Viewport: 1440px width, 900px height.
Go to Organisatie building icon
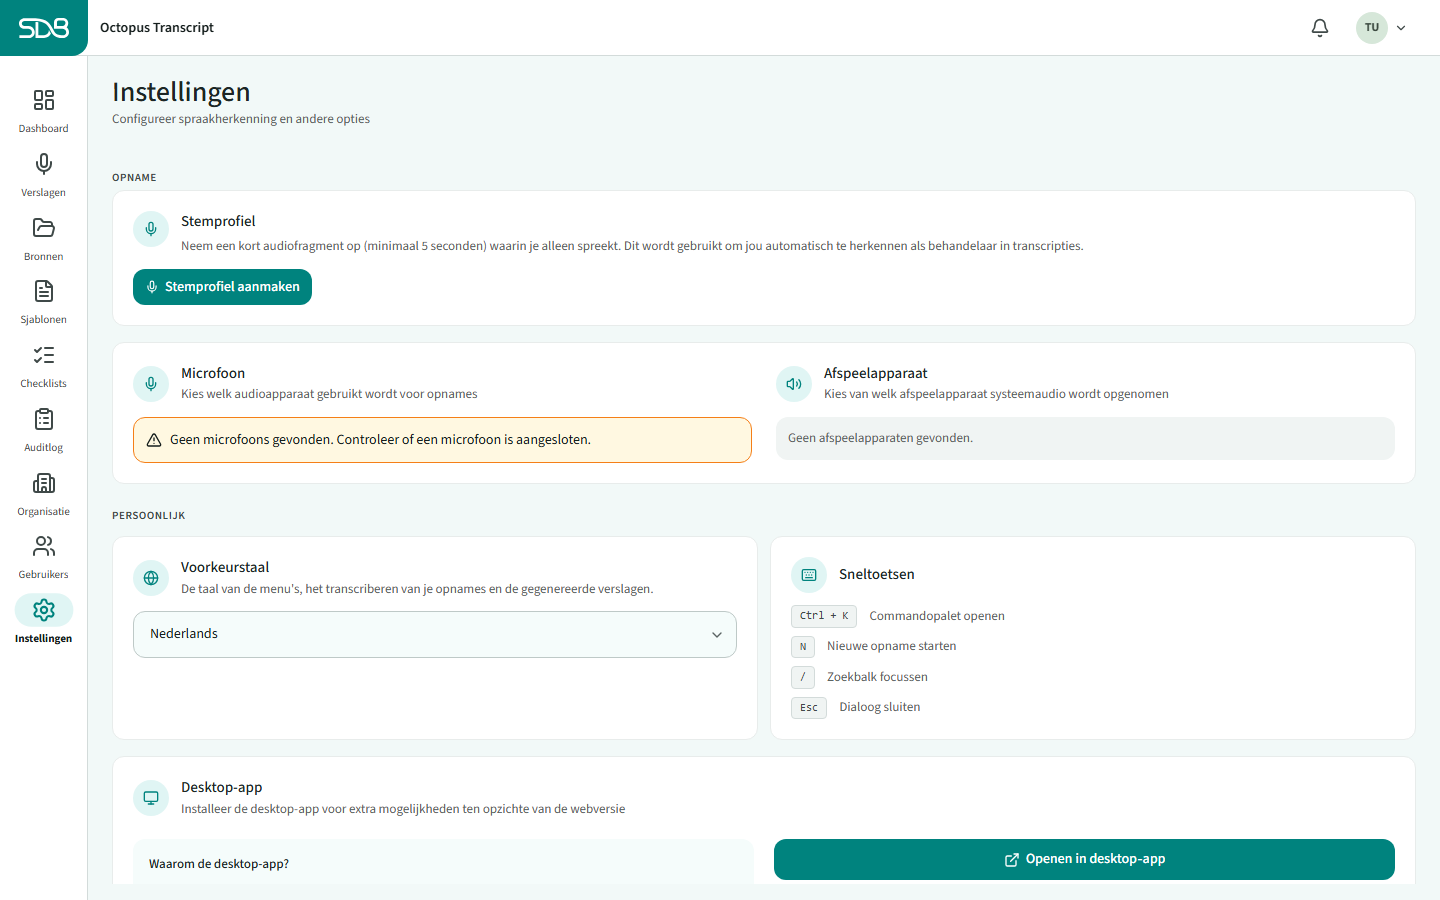point(44,483)
